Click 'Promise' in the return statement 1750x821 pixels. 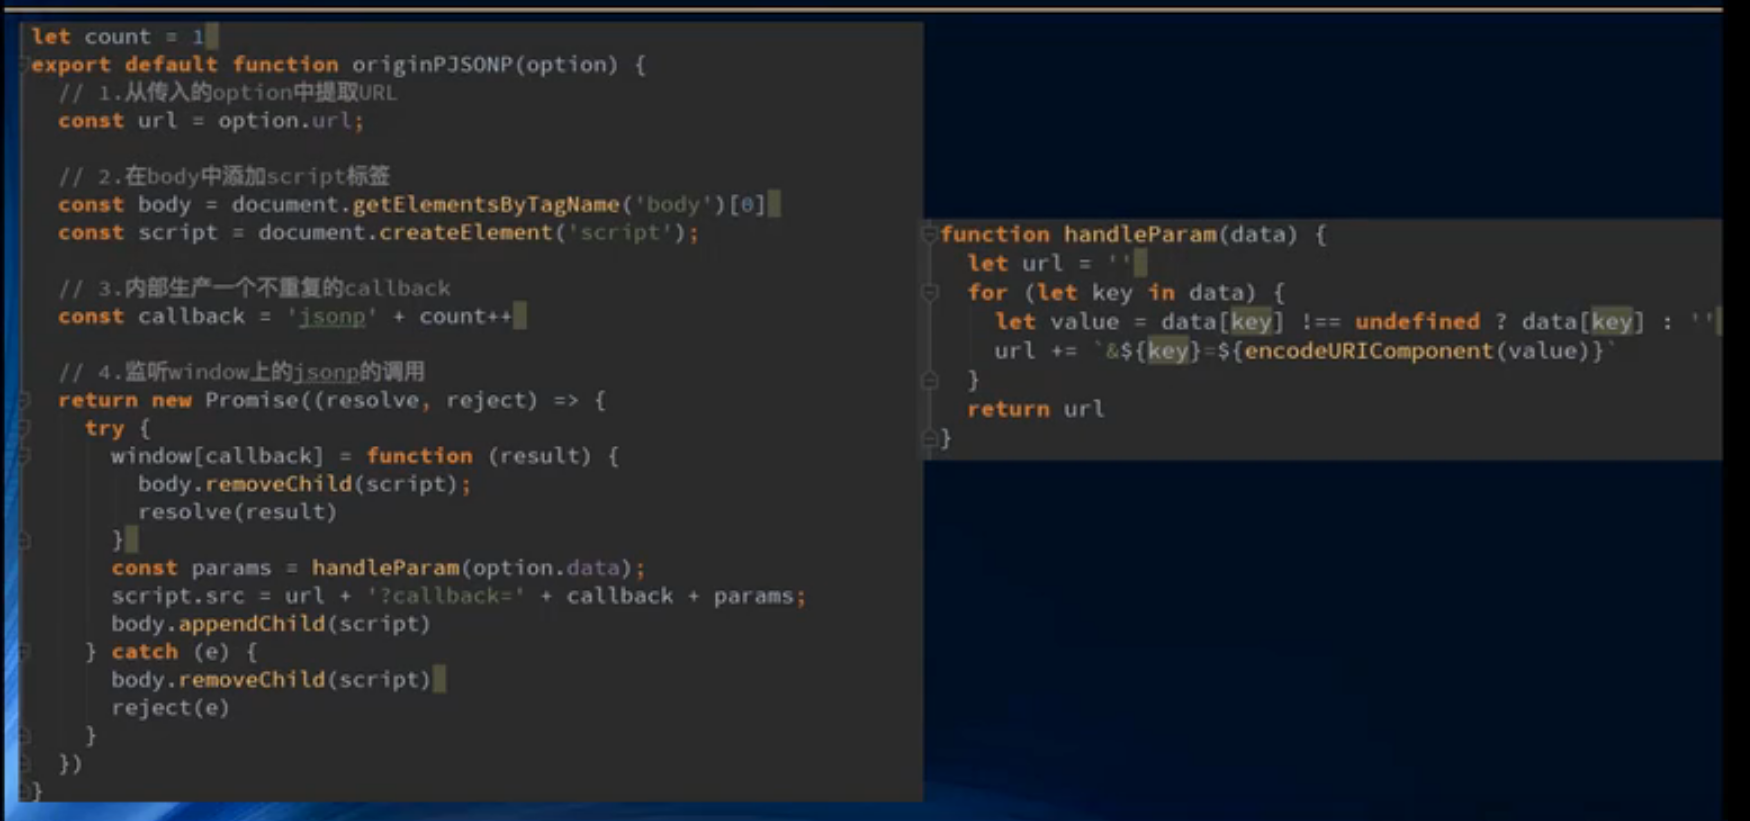252,401
